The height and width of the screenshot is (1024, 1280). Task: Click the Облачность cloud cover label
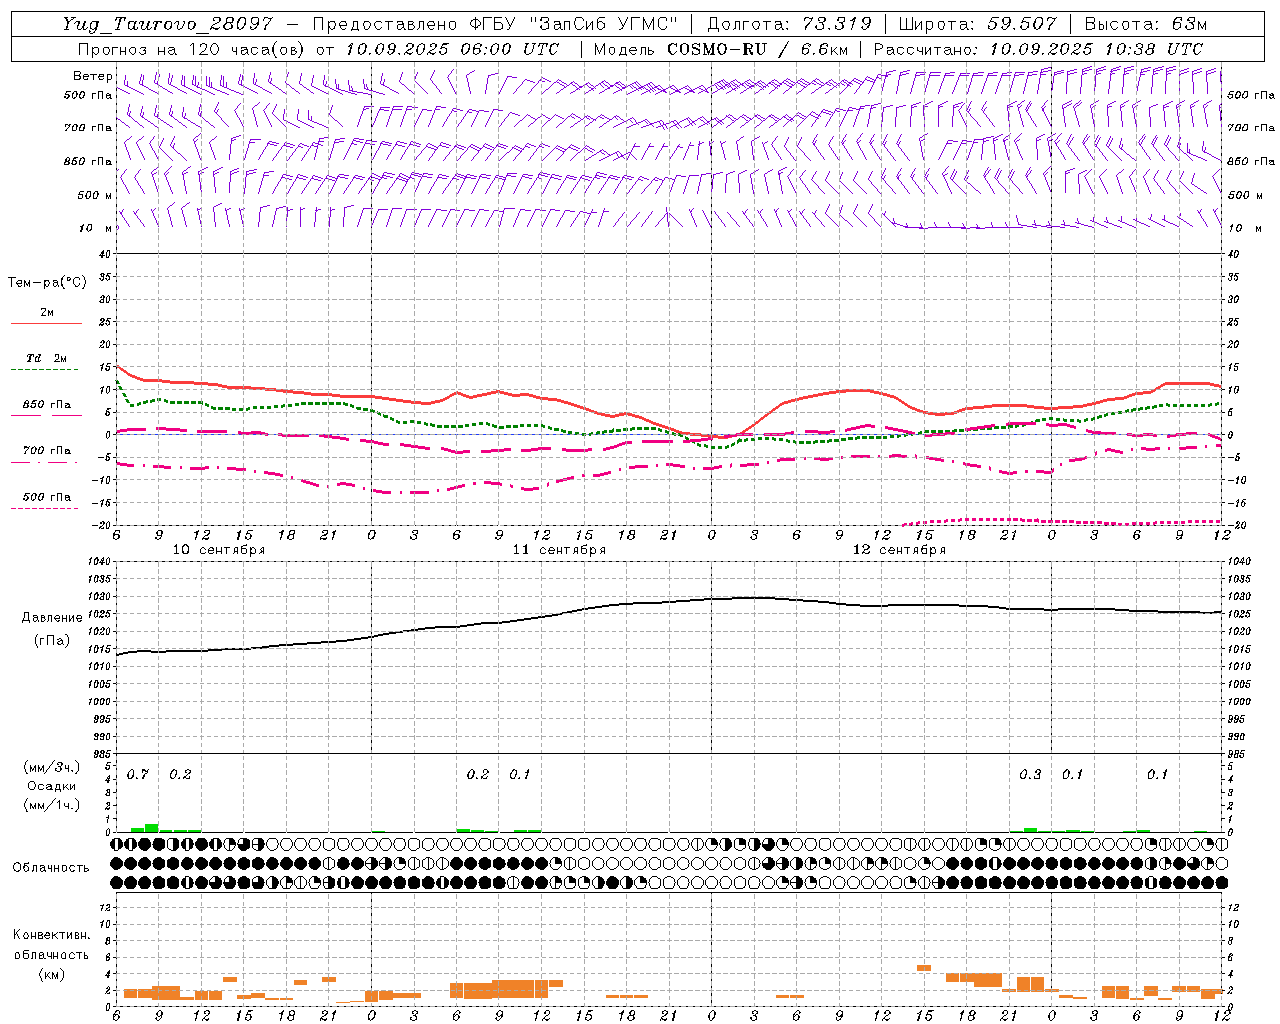pyautogui.click(x=51, y=868)
